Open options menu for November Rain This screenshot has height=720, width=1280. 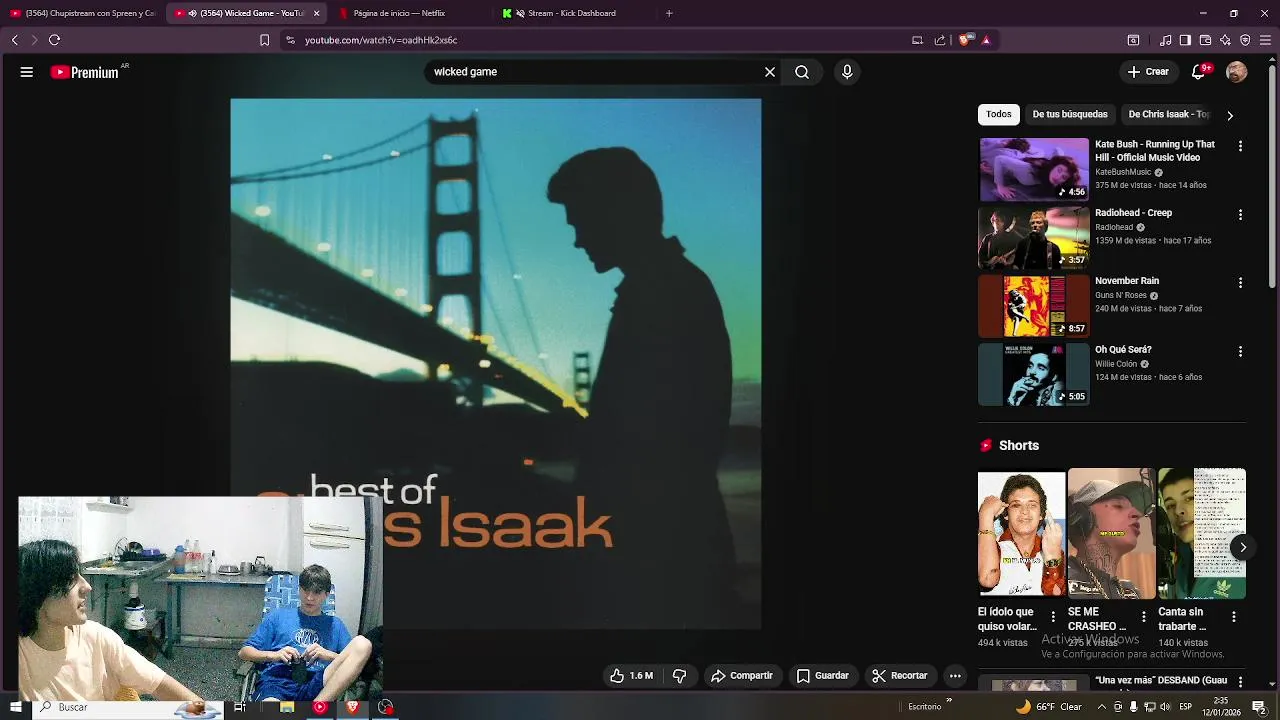click(x=1240, y=283)
